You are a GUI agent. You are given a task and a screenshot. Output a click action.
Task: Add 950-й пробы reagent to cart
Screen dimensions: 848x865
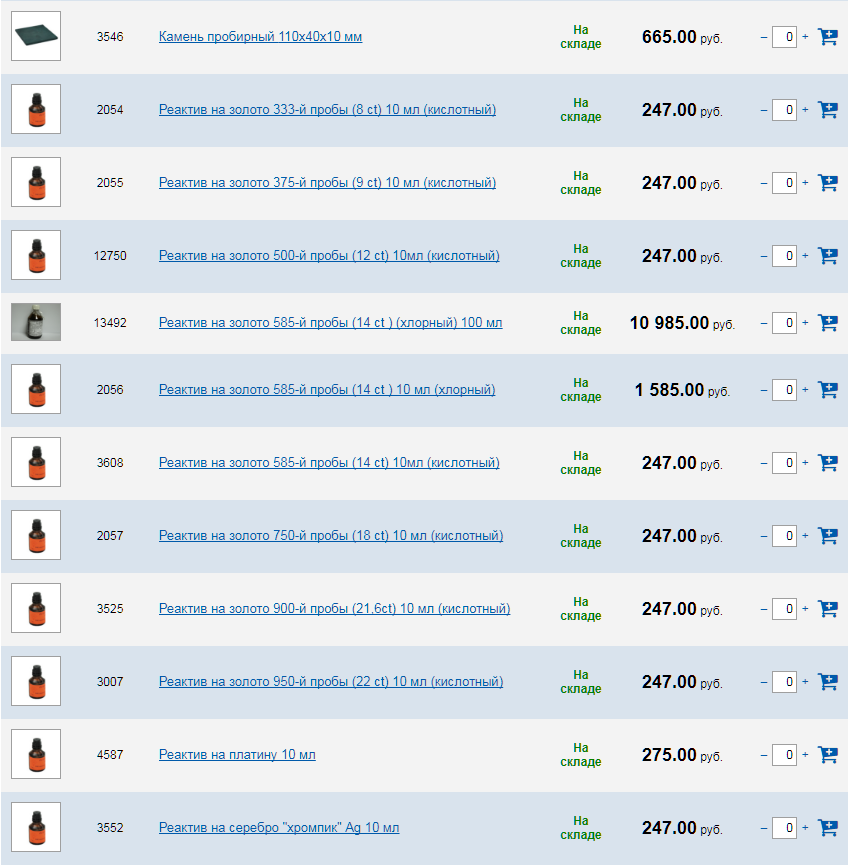(828, 682)
